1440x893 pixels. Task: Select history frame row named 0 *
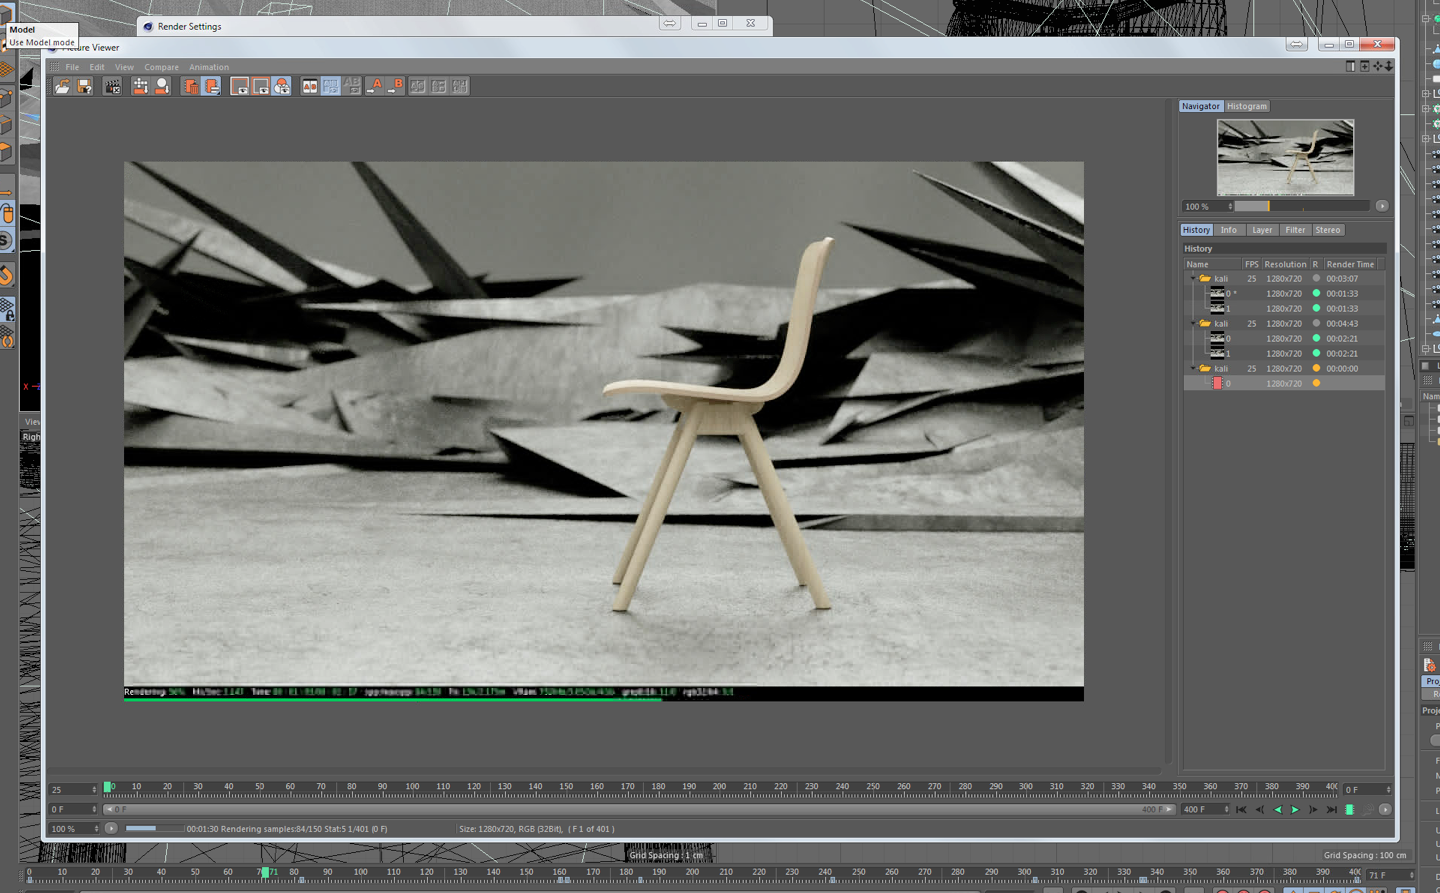pyautogui.click(x=1284, y=293)
